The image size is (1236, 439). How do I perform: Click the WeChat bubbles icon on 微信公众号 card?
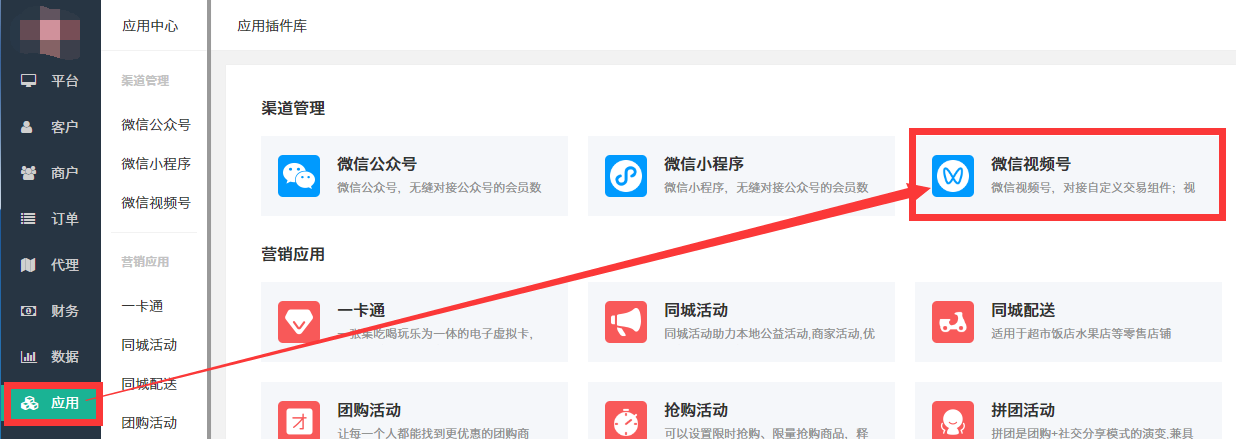[298, 176]
